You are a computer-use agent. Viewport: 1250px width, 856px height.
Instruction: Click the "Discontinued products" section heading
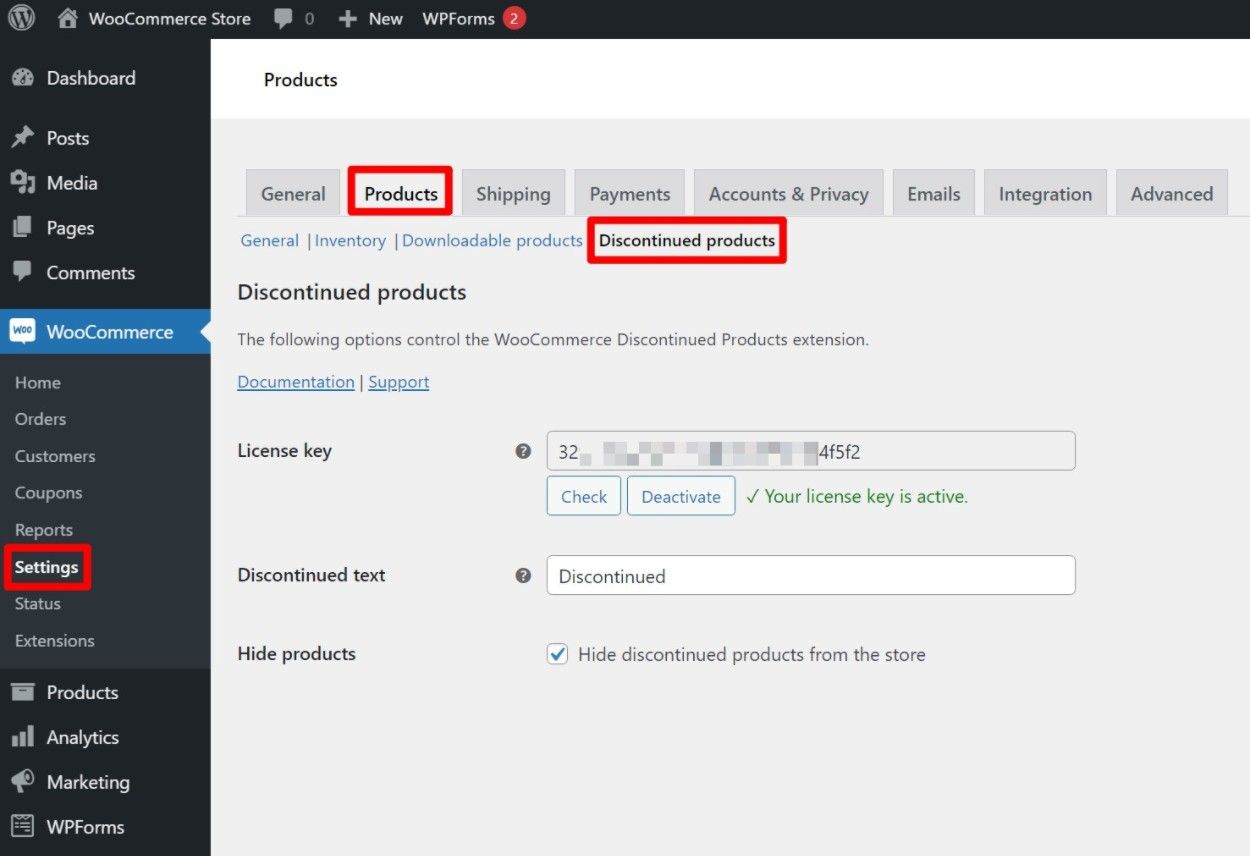pos(352,293)
